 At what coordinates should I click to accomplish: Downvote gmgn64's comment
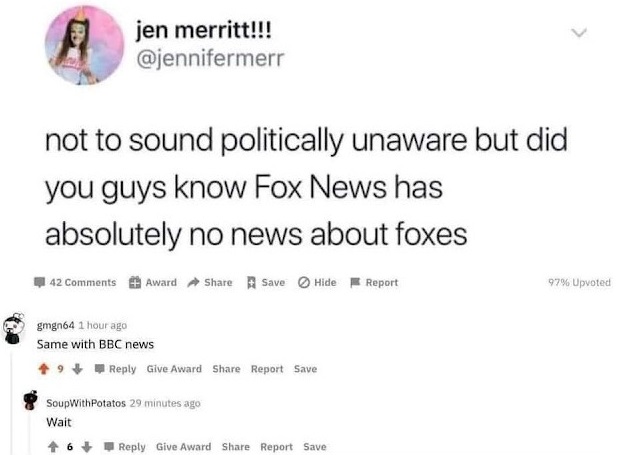click(75, 369)
